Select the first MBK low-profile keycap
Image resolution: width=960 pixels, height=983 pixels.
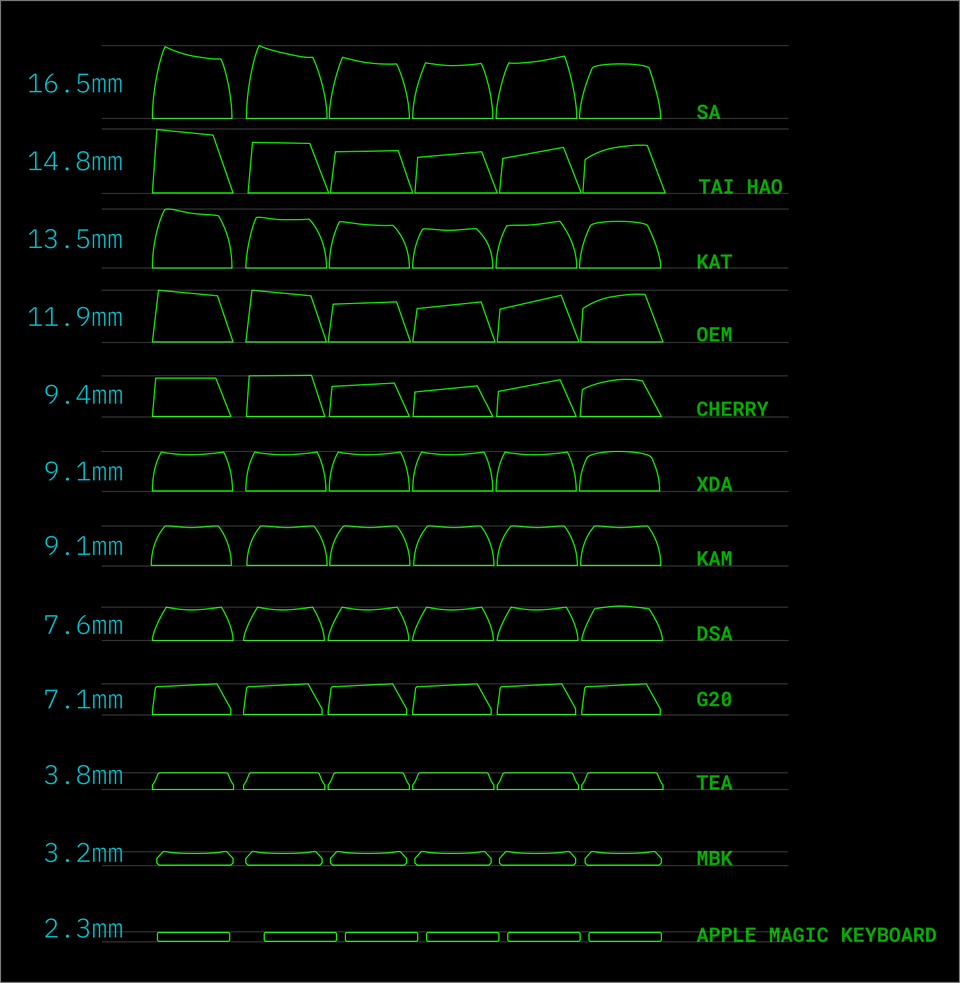tap(195, 858)
